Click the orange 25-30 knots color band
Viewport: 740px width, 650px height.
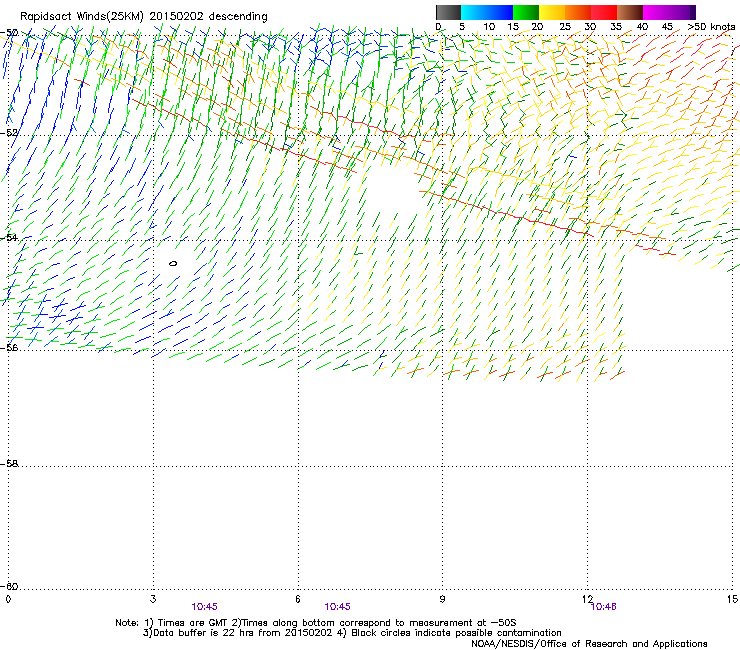click(578, 12)
